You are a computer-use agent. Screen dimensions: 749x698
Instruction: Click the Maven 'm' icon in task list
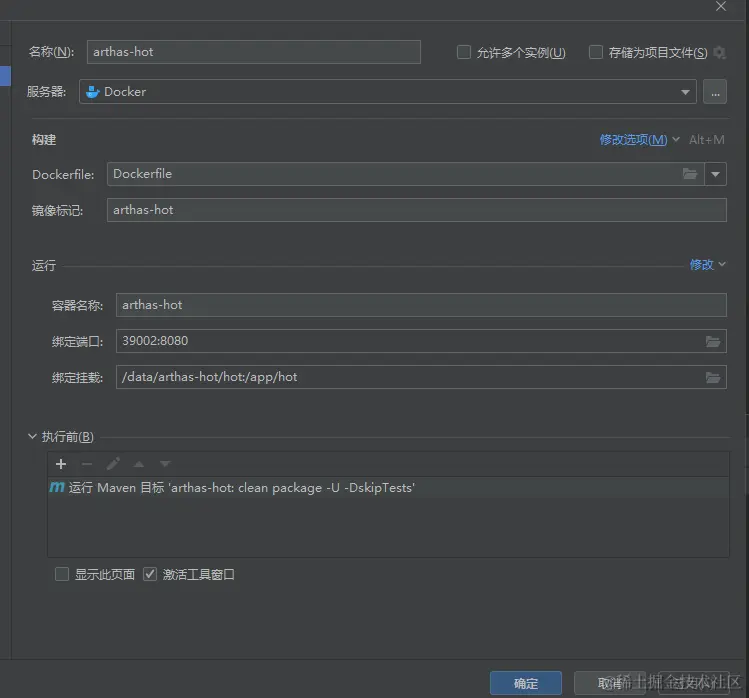click(57, 487)
